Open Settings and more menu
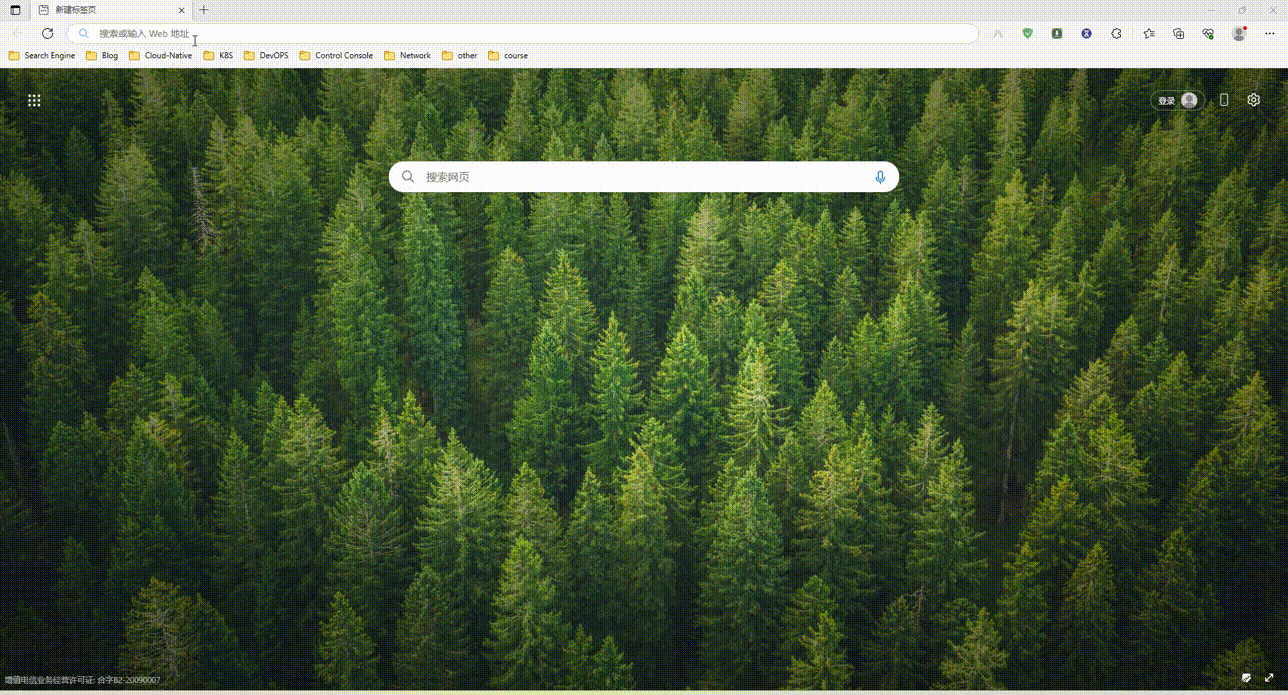The image size is (1288, 695). (1269, 33)
